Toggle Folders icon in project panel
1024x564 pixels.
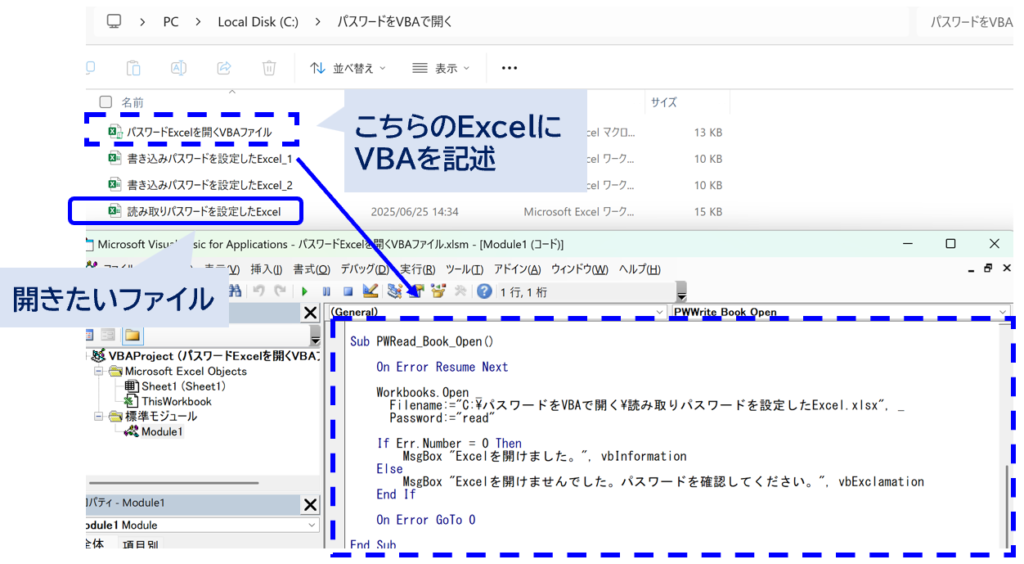(133, 335)
